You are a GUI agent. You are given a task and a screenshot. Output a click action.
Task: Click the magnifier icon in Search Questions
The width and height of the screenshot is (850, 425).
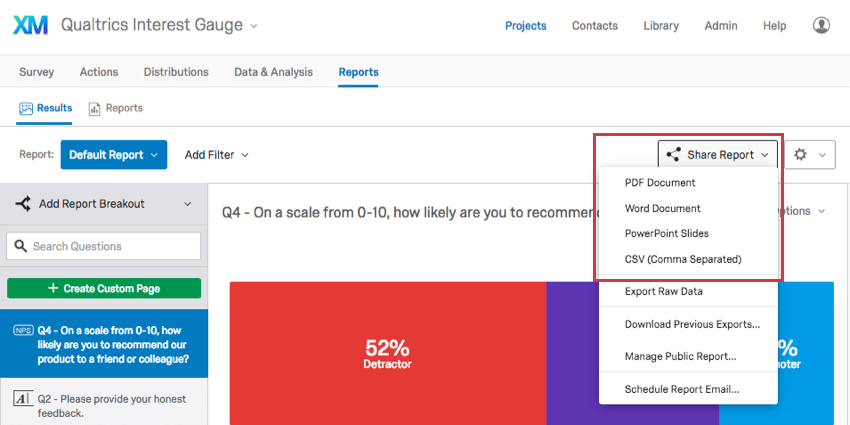pos(21,246)
